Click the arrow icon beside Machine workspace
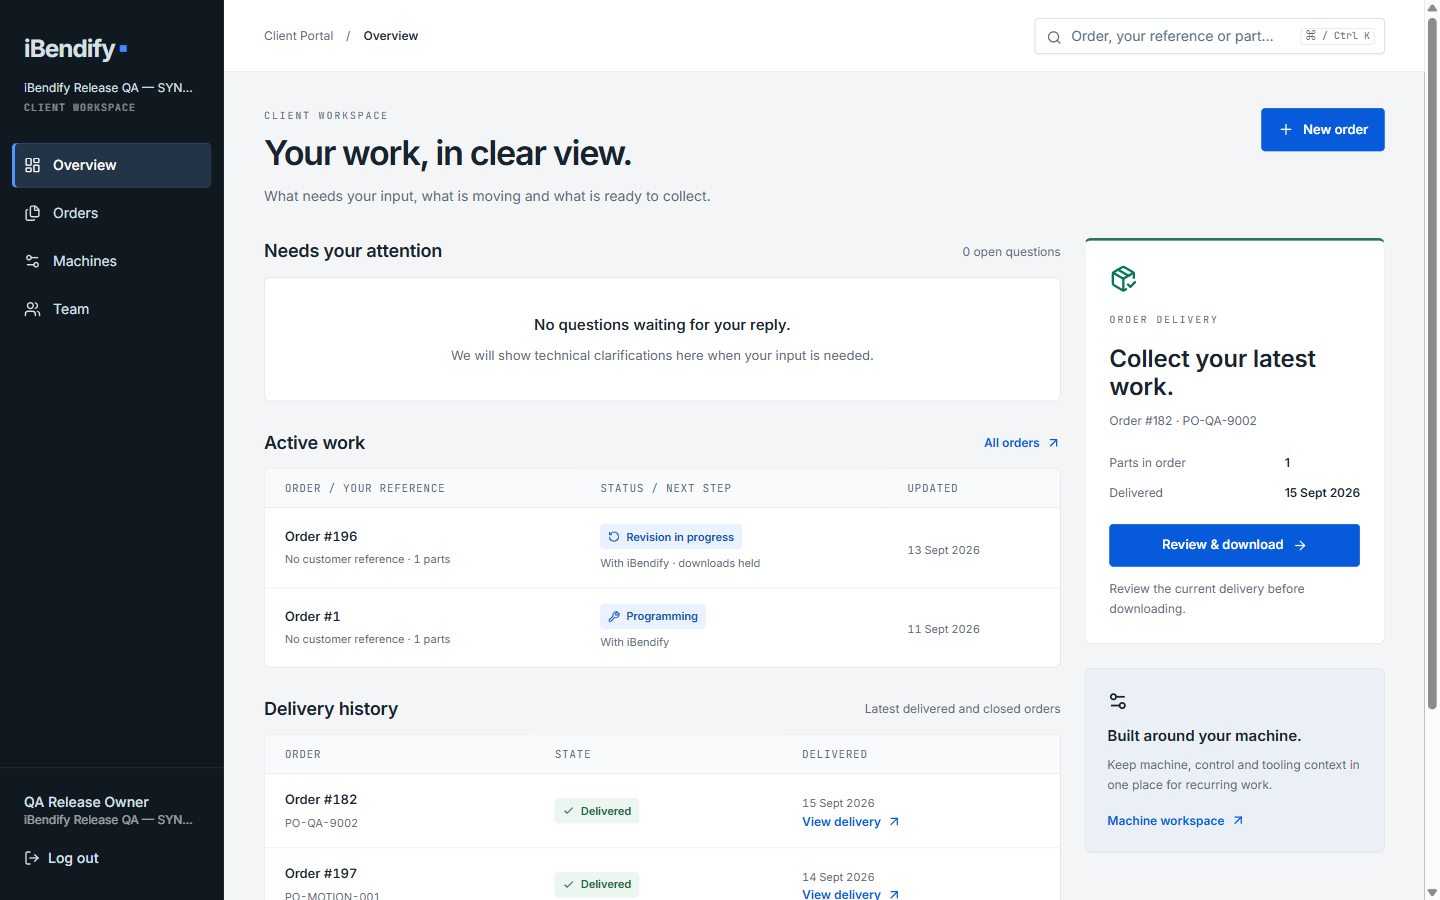 point(1238,820)
